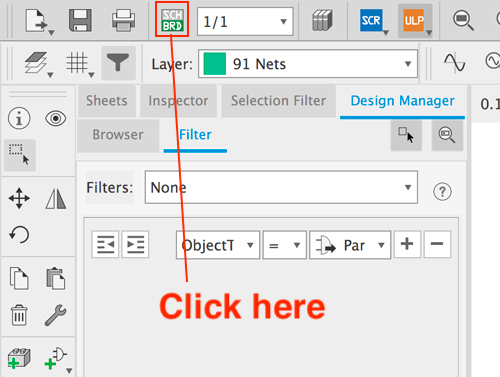Open the ObjectT criteria dropdown
500x377 pixels.
point(218,245)
